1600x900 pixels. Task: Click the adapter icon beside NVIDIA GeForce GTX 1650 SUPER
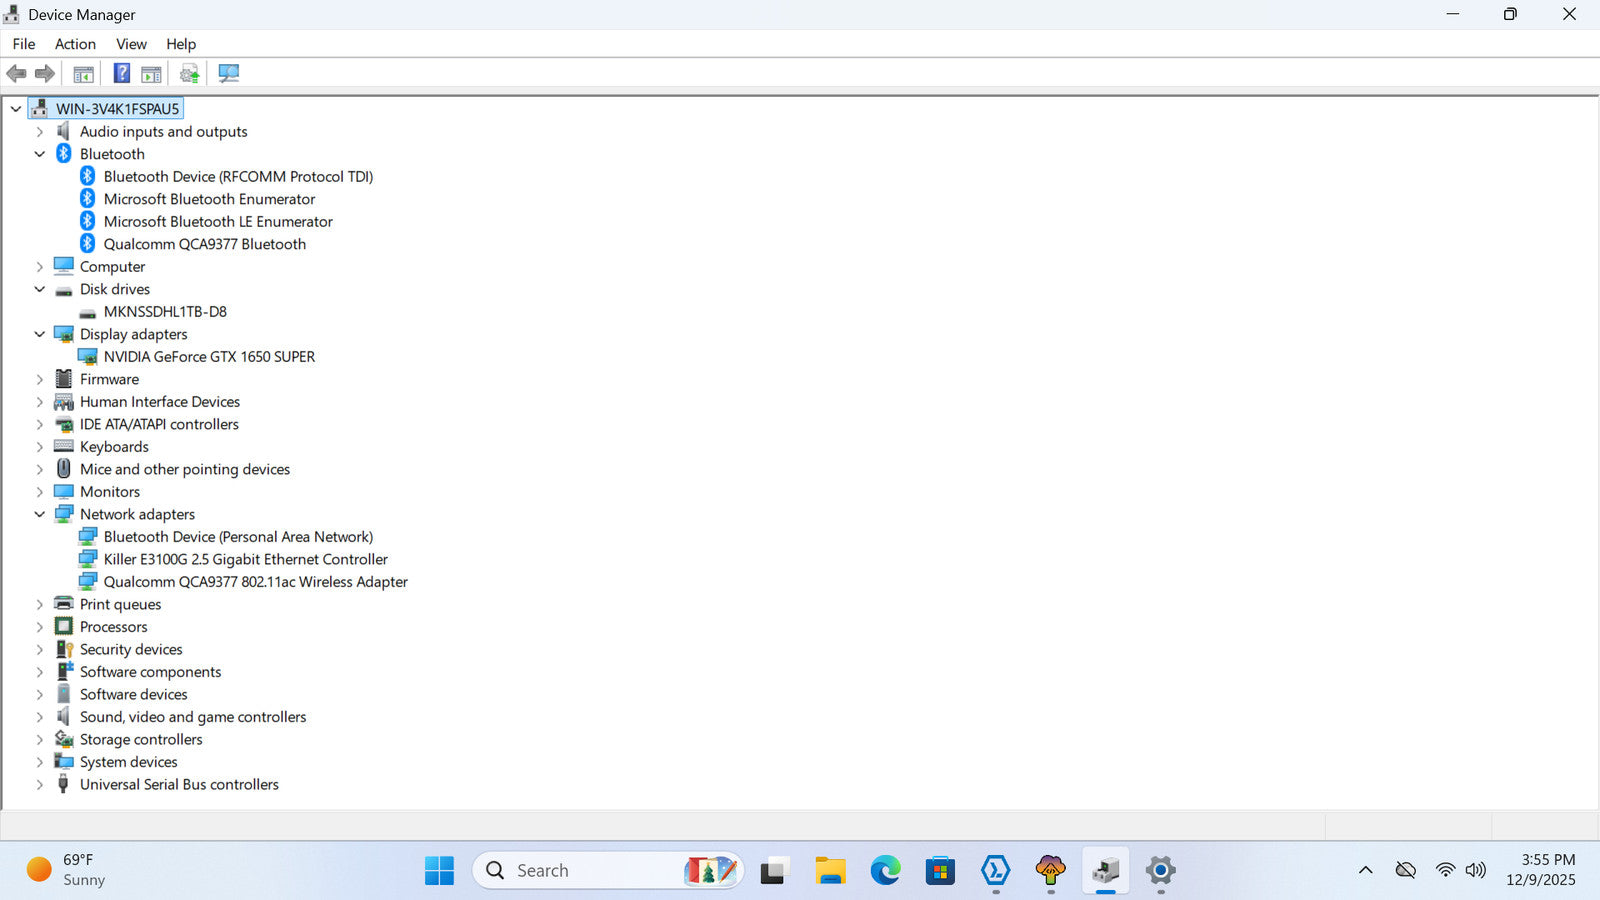coord(88,357)
